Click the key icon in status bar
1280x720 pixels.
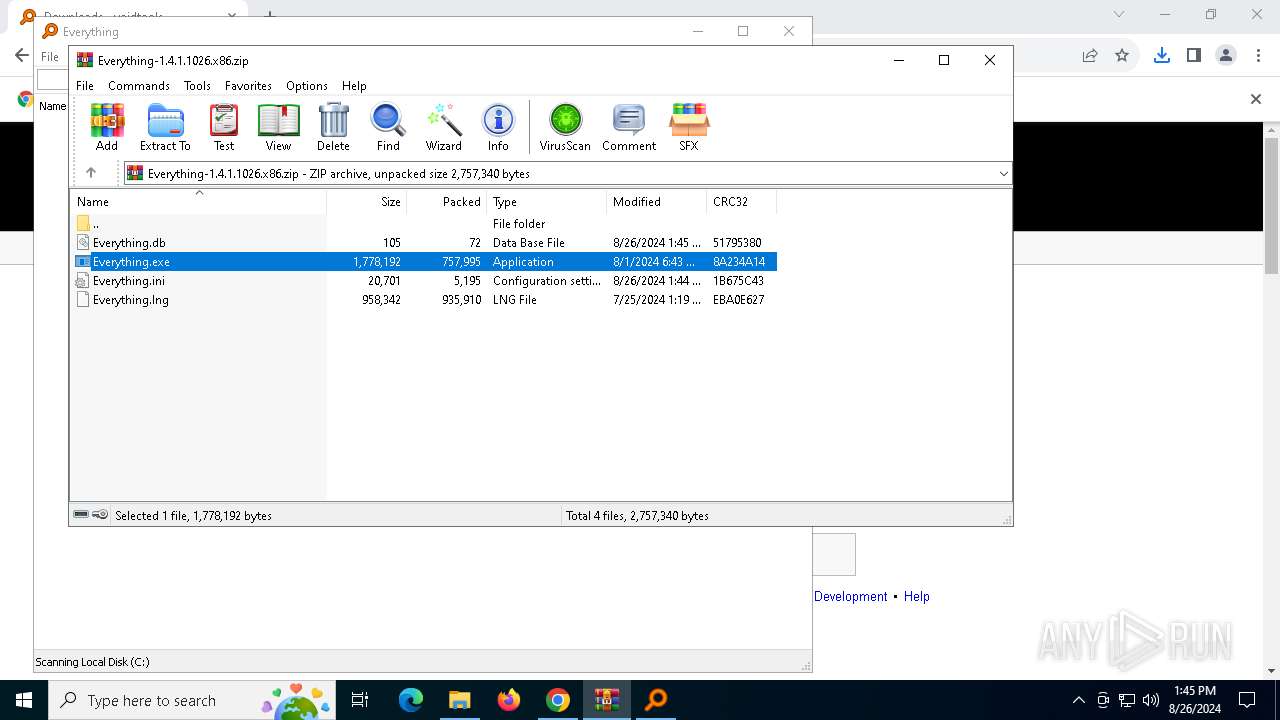[100, 515]
